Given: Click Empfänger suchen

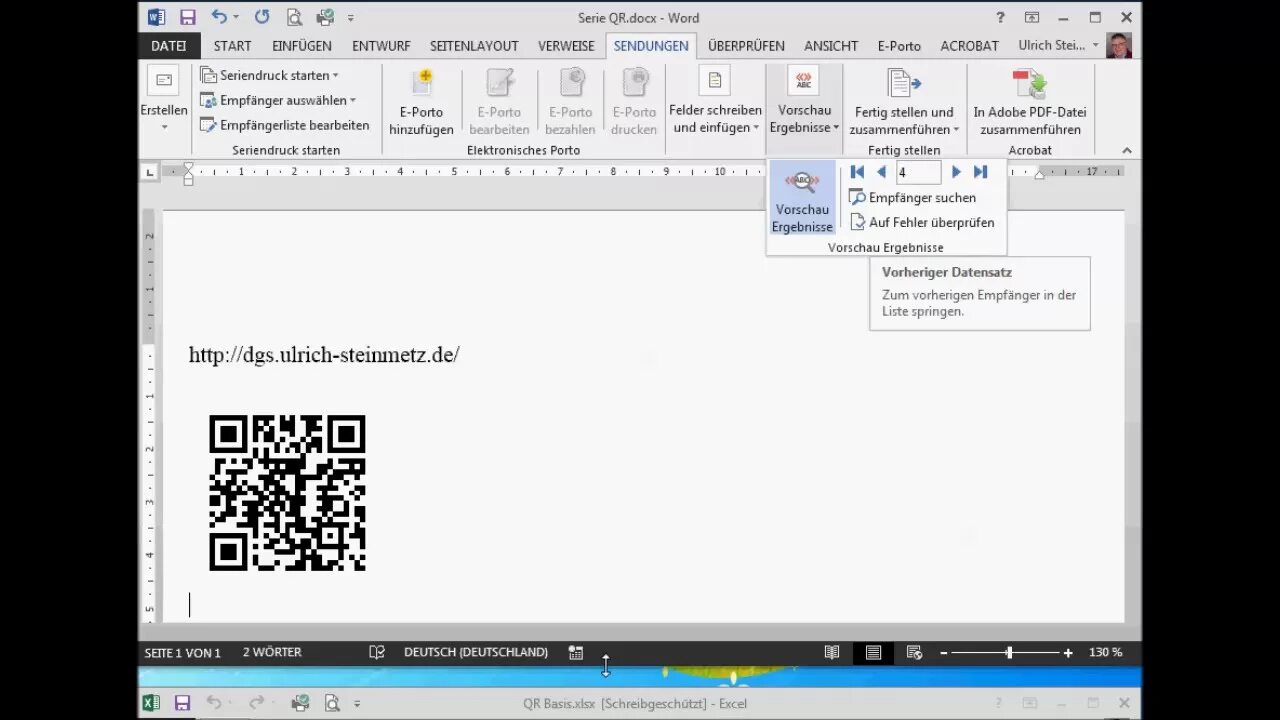Looking at the screenshot, I should pos(912,197).
